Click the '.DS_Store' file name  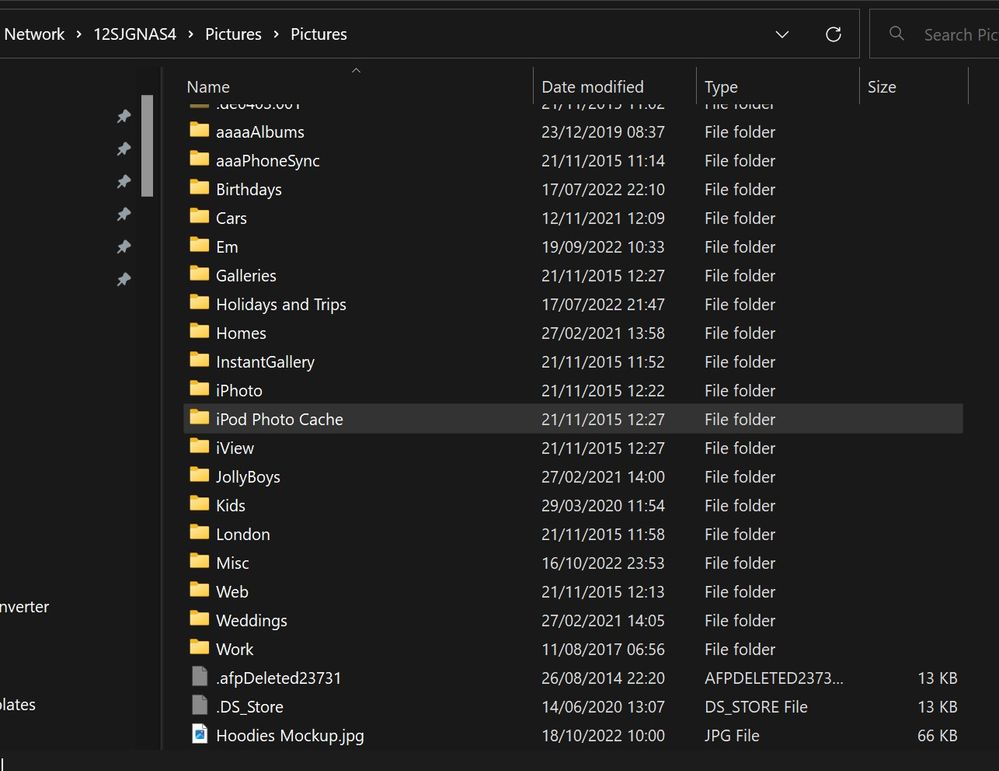[x=250, y=707]
